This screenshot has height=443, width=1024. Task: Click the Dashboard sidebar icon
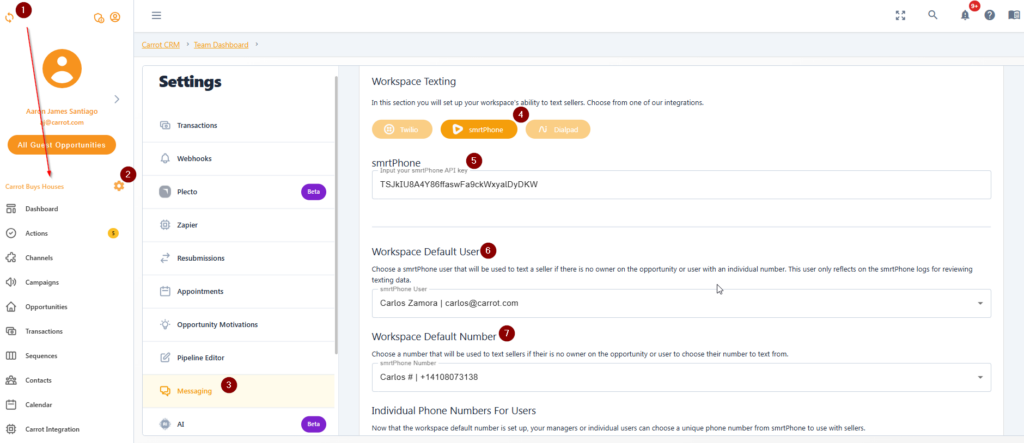[x=10, y=209]
